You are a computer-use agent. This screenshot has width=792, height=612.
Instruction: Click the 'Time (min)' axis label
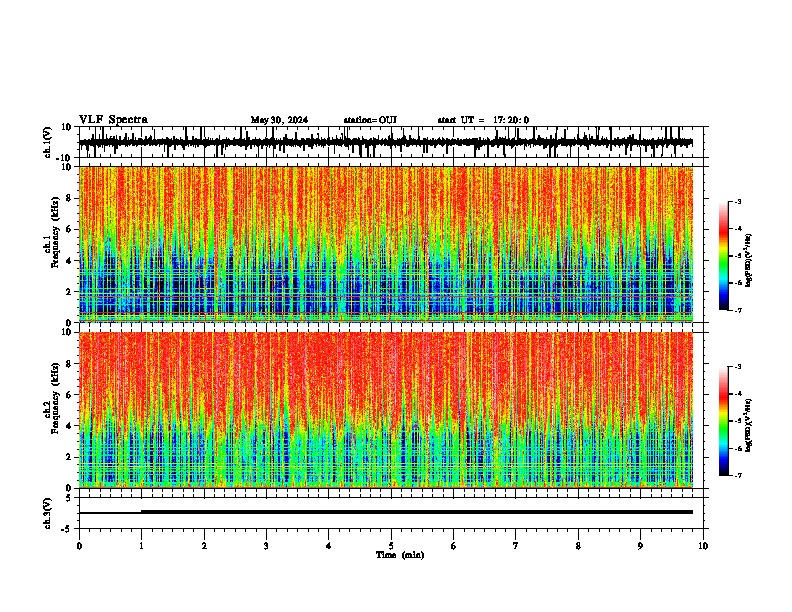(x=400, y=555)
